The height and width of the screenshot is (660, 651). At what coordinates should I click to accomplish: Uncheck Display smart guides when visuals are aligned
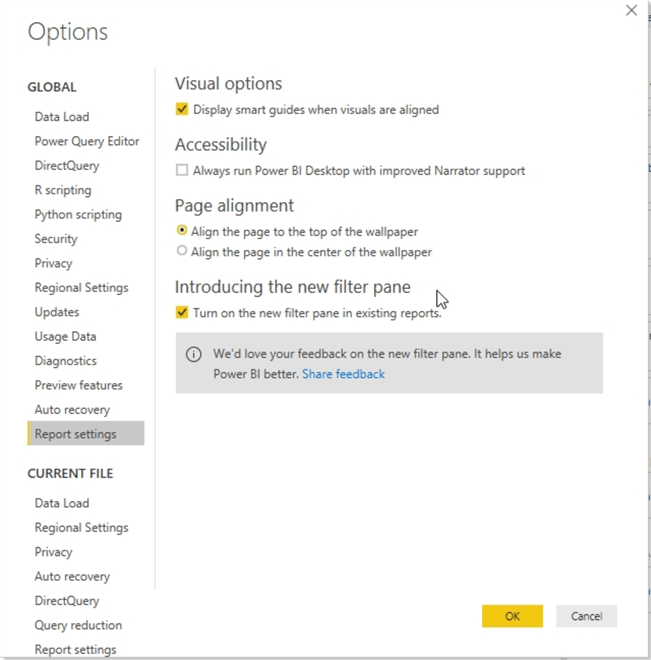tap(182, 109)
